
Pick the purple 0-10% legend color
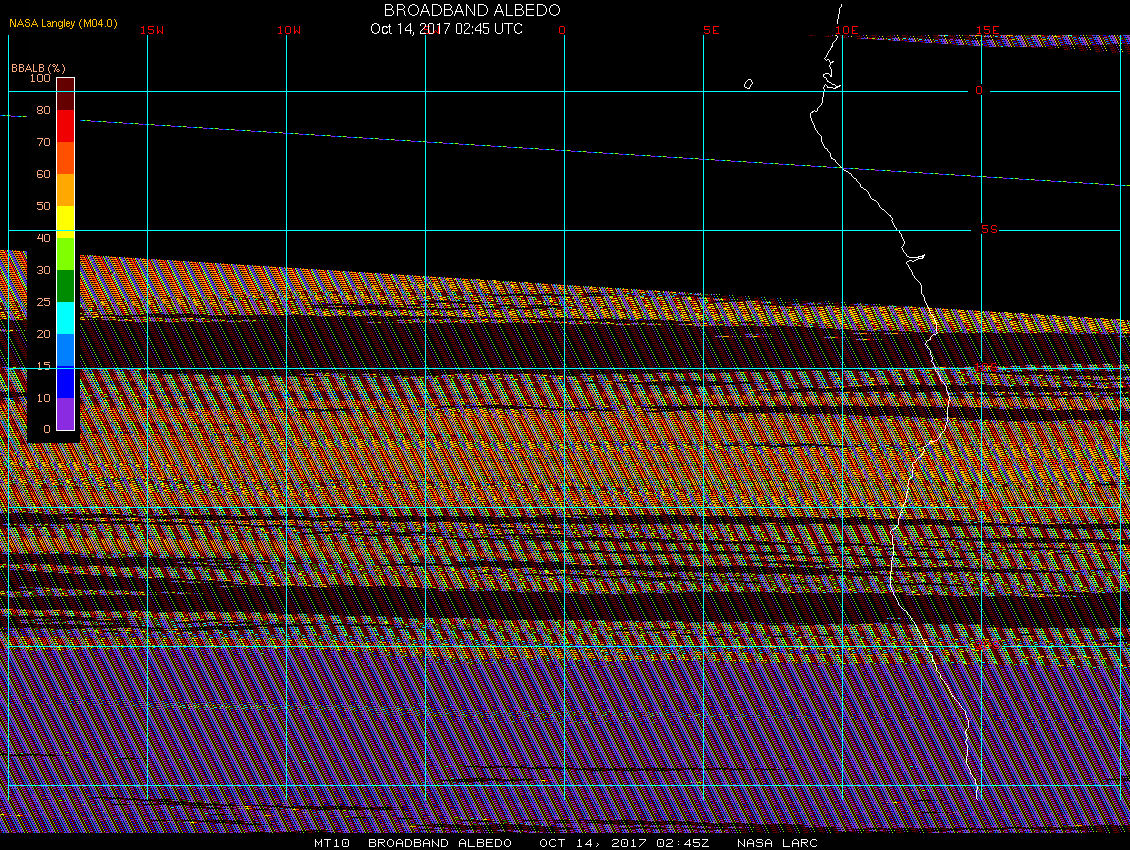(65, 414)
